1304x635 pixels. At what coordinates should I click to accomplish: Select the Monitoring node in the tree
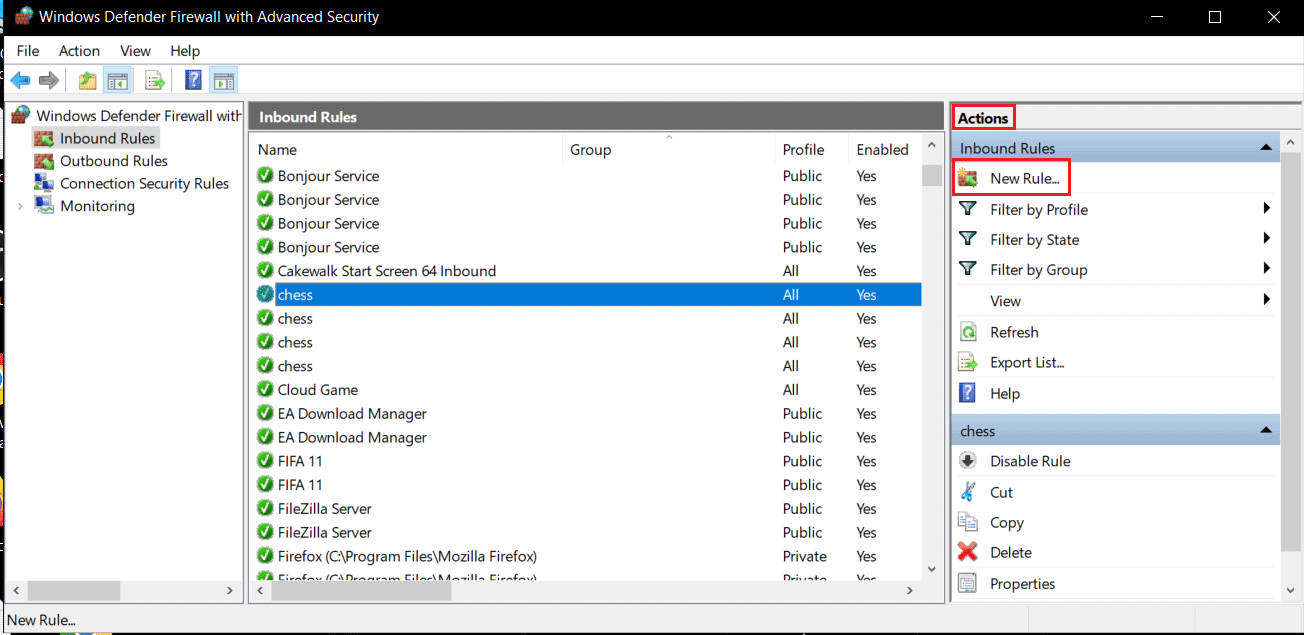[97, 206]
